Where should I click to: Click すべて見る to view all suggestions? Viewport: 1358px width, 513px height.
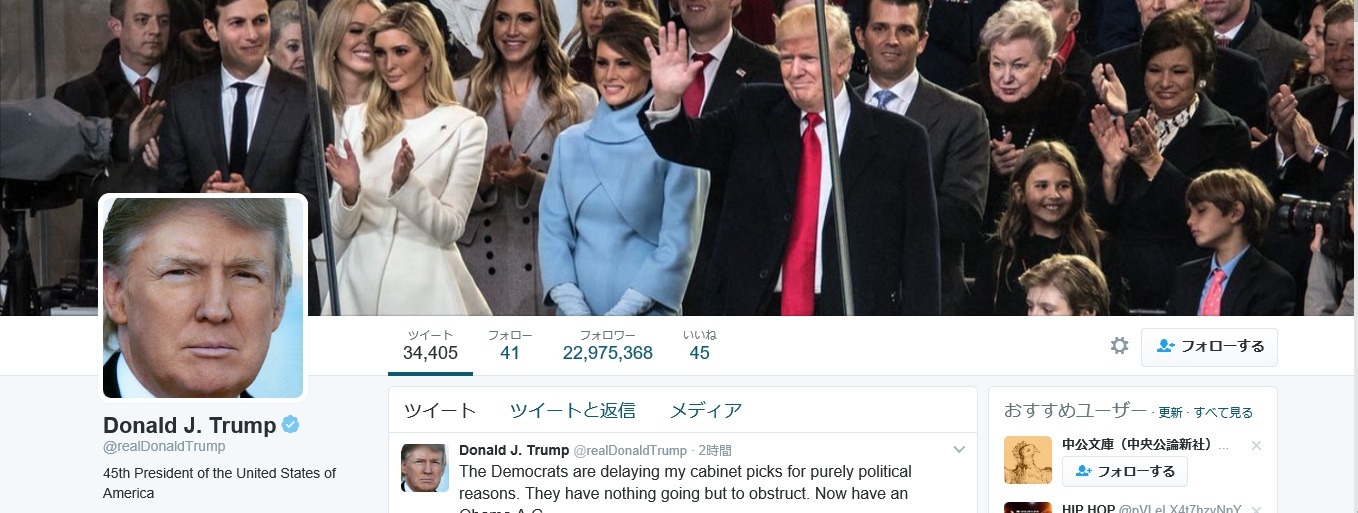(x=1223, y=413)
